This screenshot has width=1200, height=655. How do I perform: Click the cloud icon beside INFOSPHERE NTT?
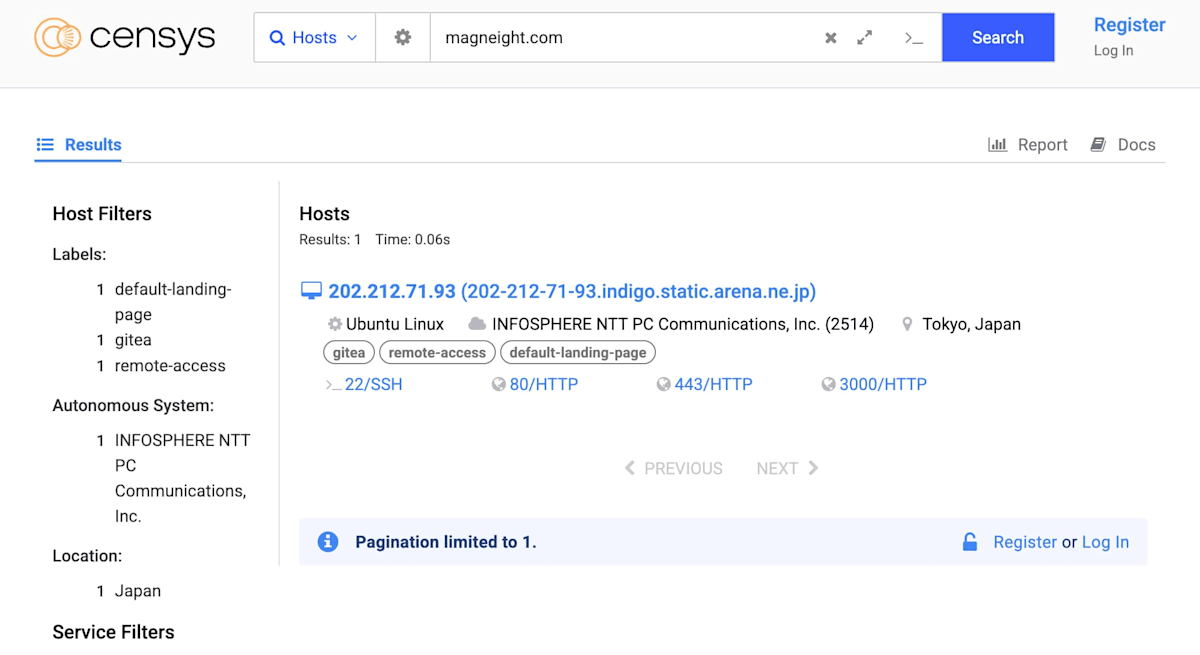coord(477,324)
